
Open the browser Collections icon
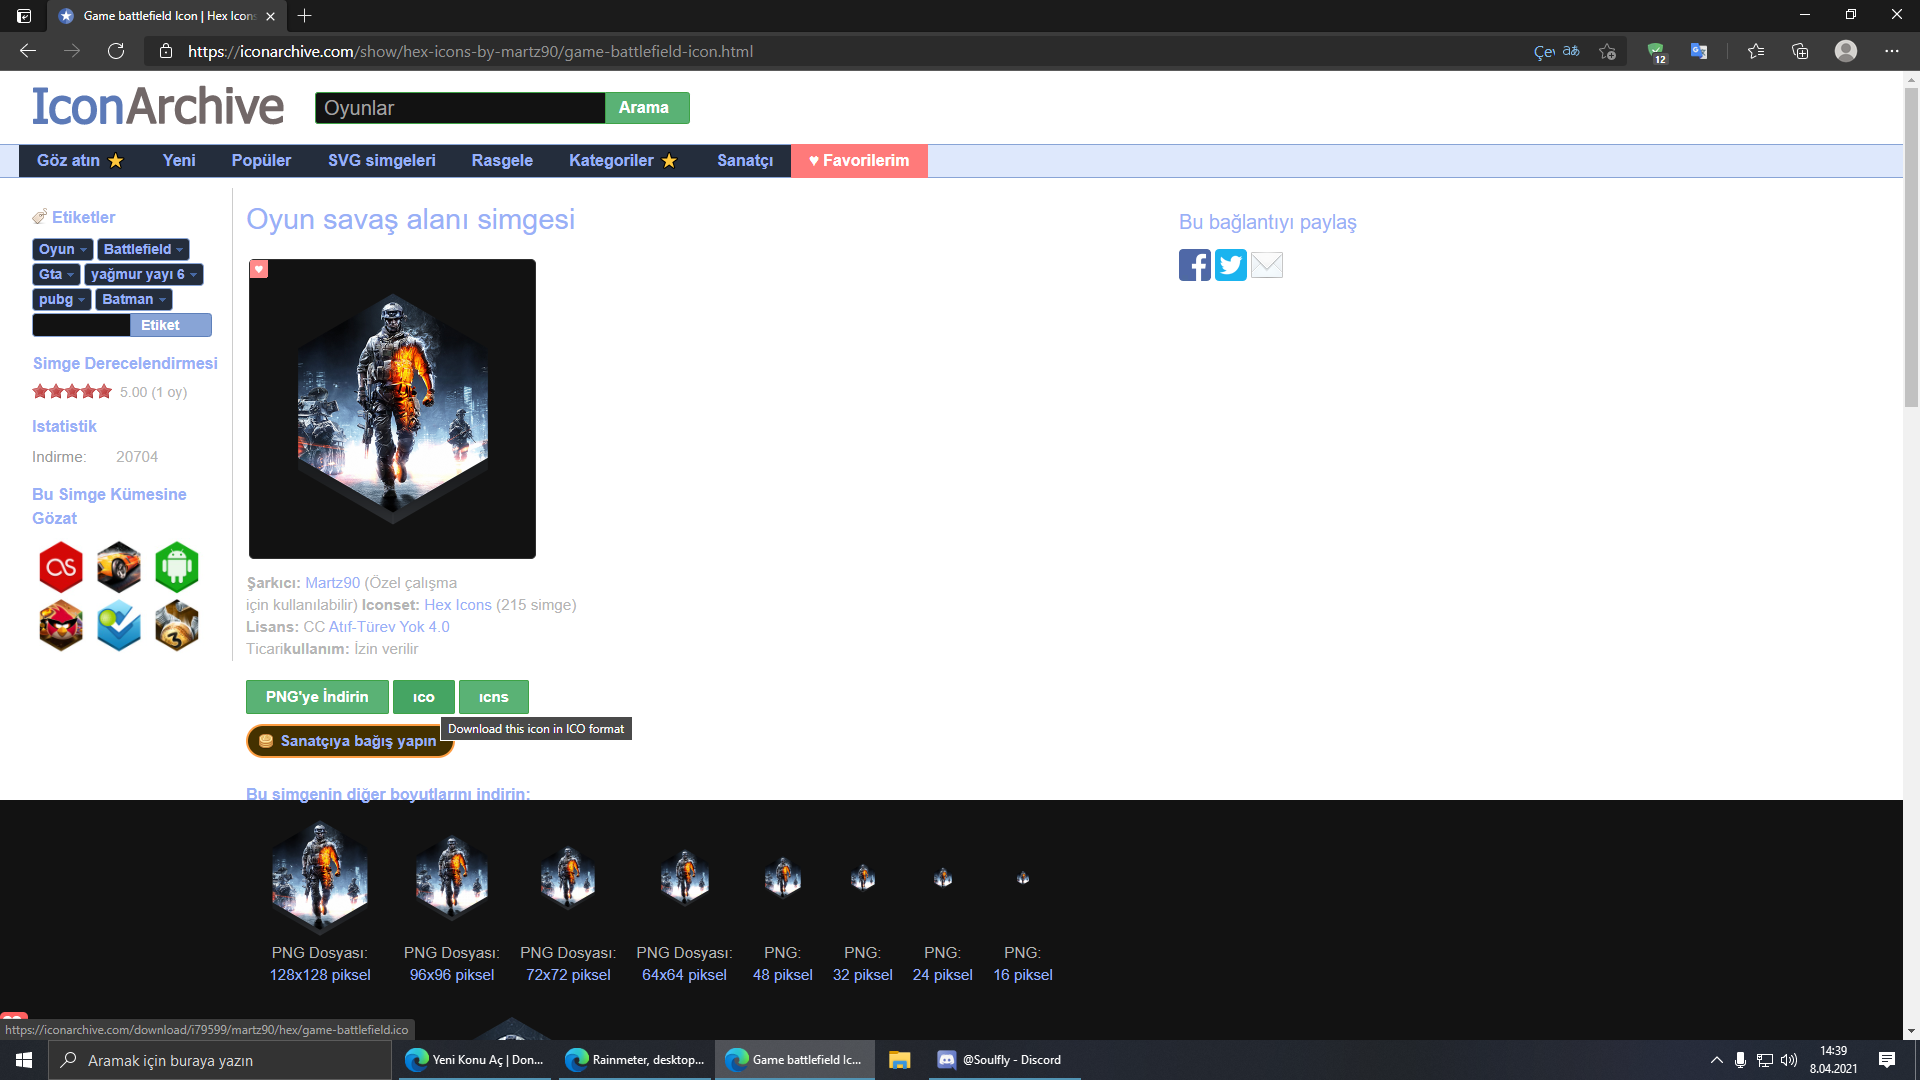tap(1800, 51)
